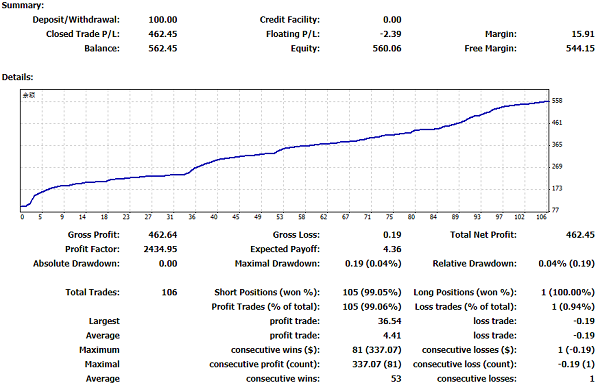This screenshot has height=383, width=600.
Task: Click the Profit Factor value 2434.95
Action: point(160,249)
